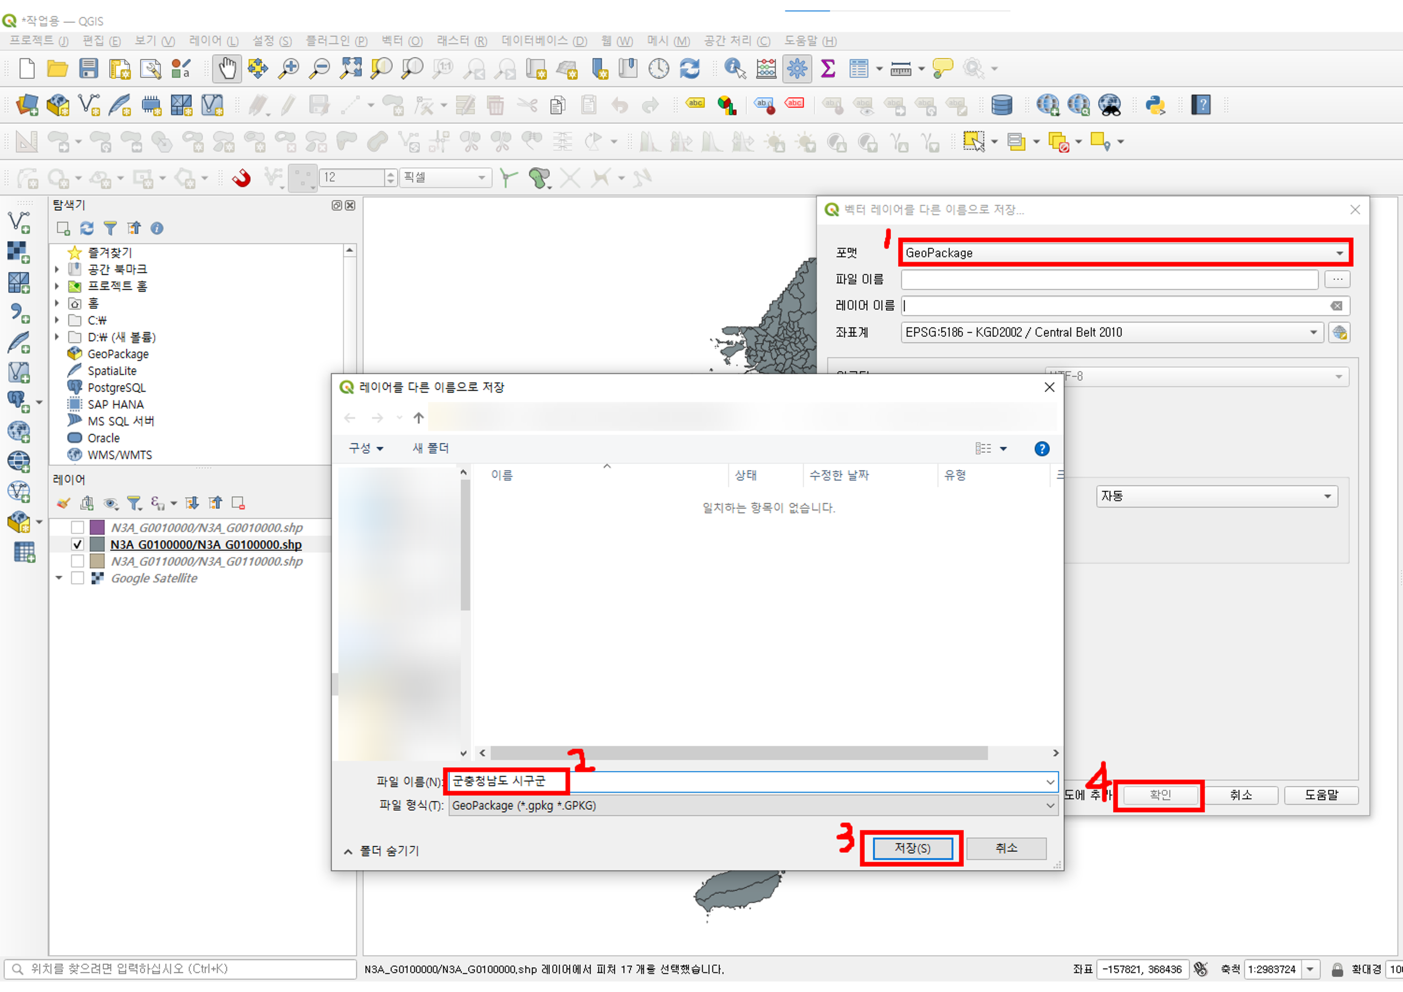The width and height of the screenshot is (1403, 992).
Task: Click the 파일 이름(N) filename input field
Action: (753, 782)
